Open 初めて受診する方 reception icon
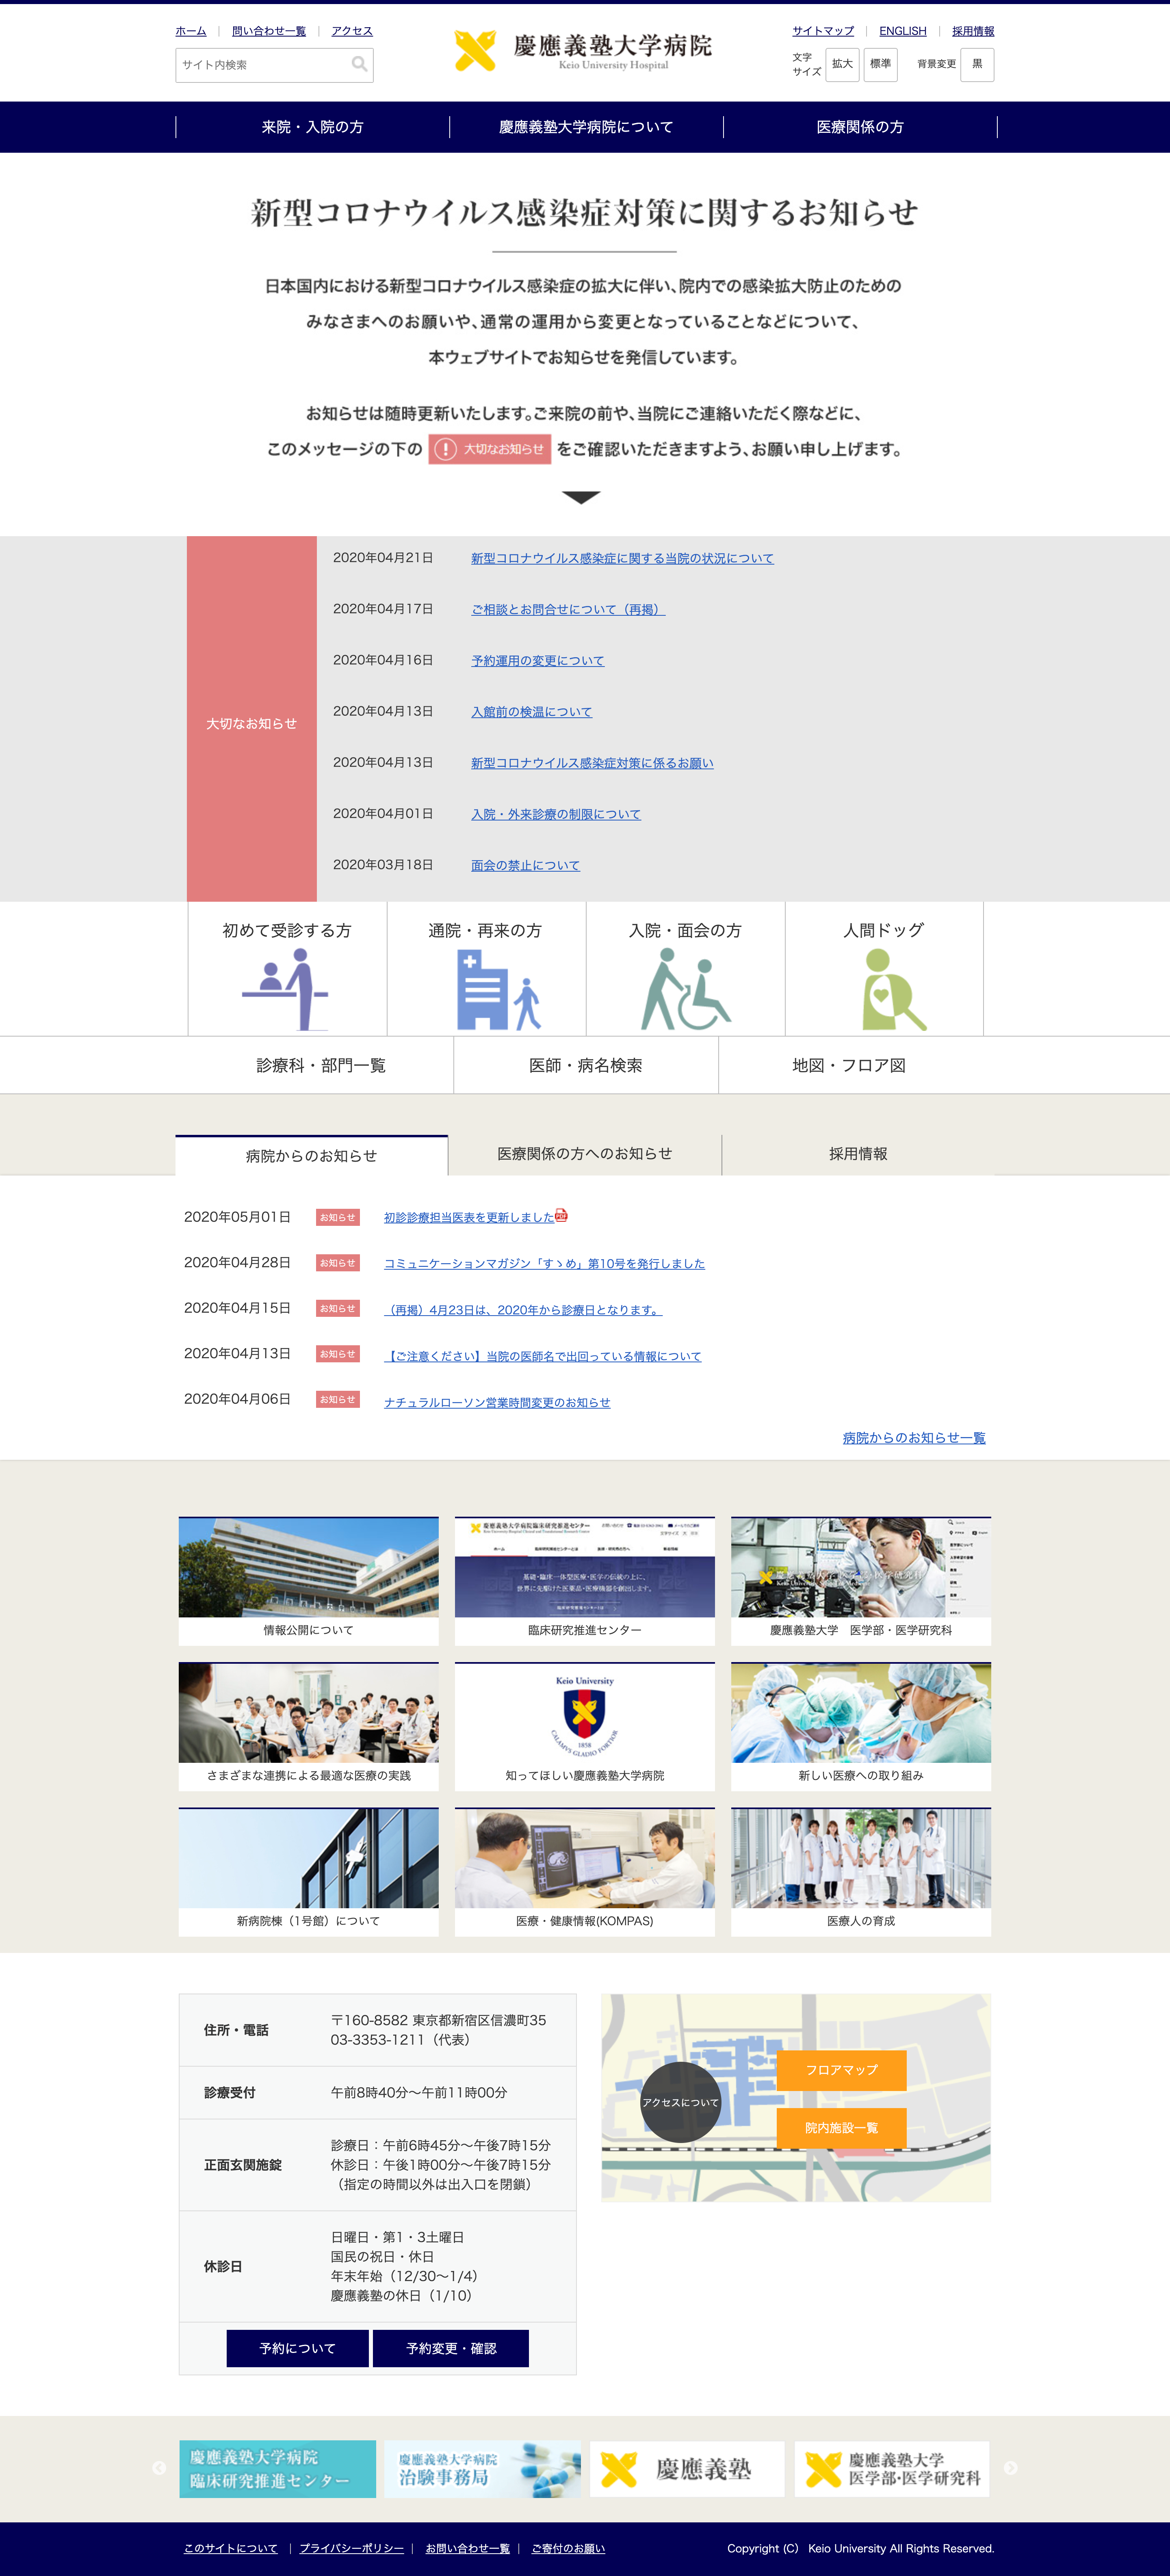 click(286, 989)
